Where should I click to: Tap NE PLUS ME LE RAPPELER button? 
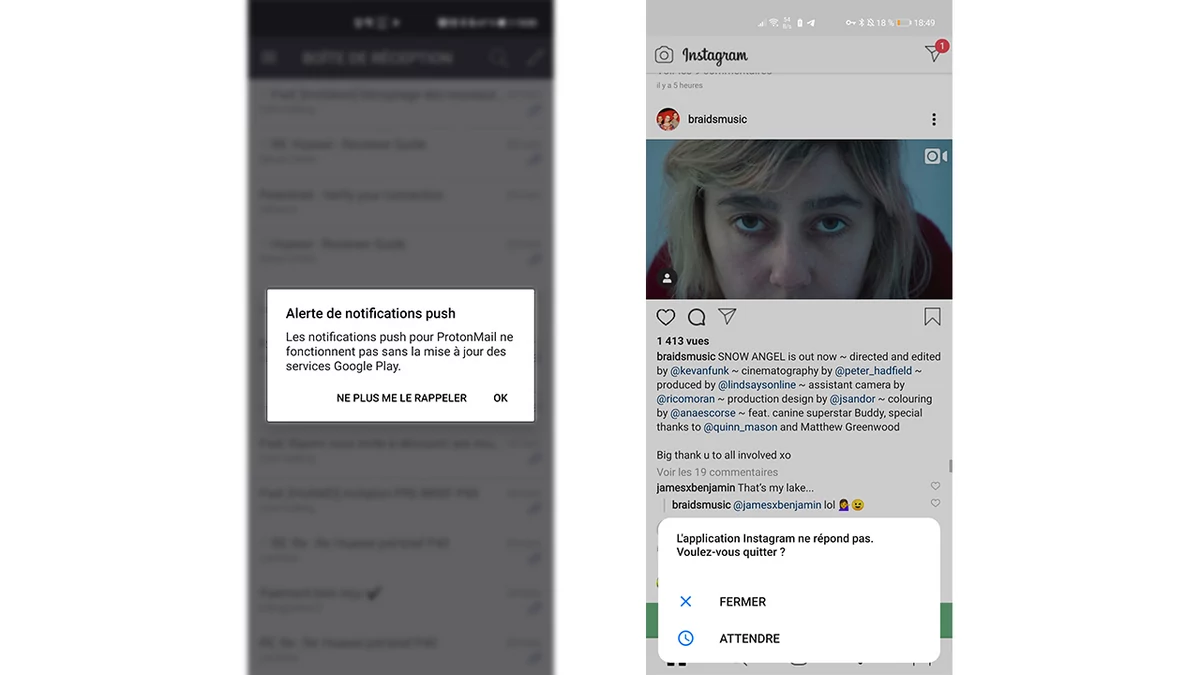click(401, 398)
